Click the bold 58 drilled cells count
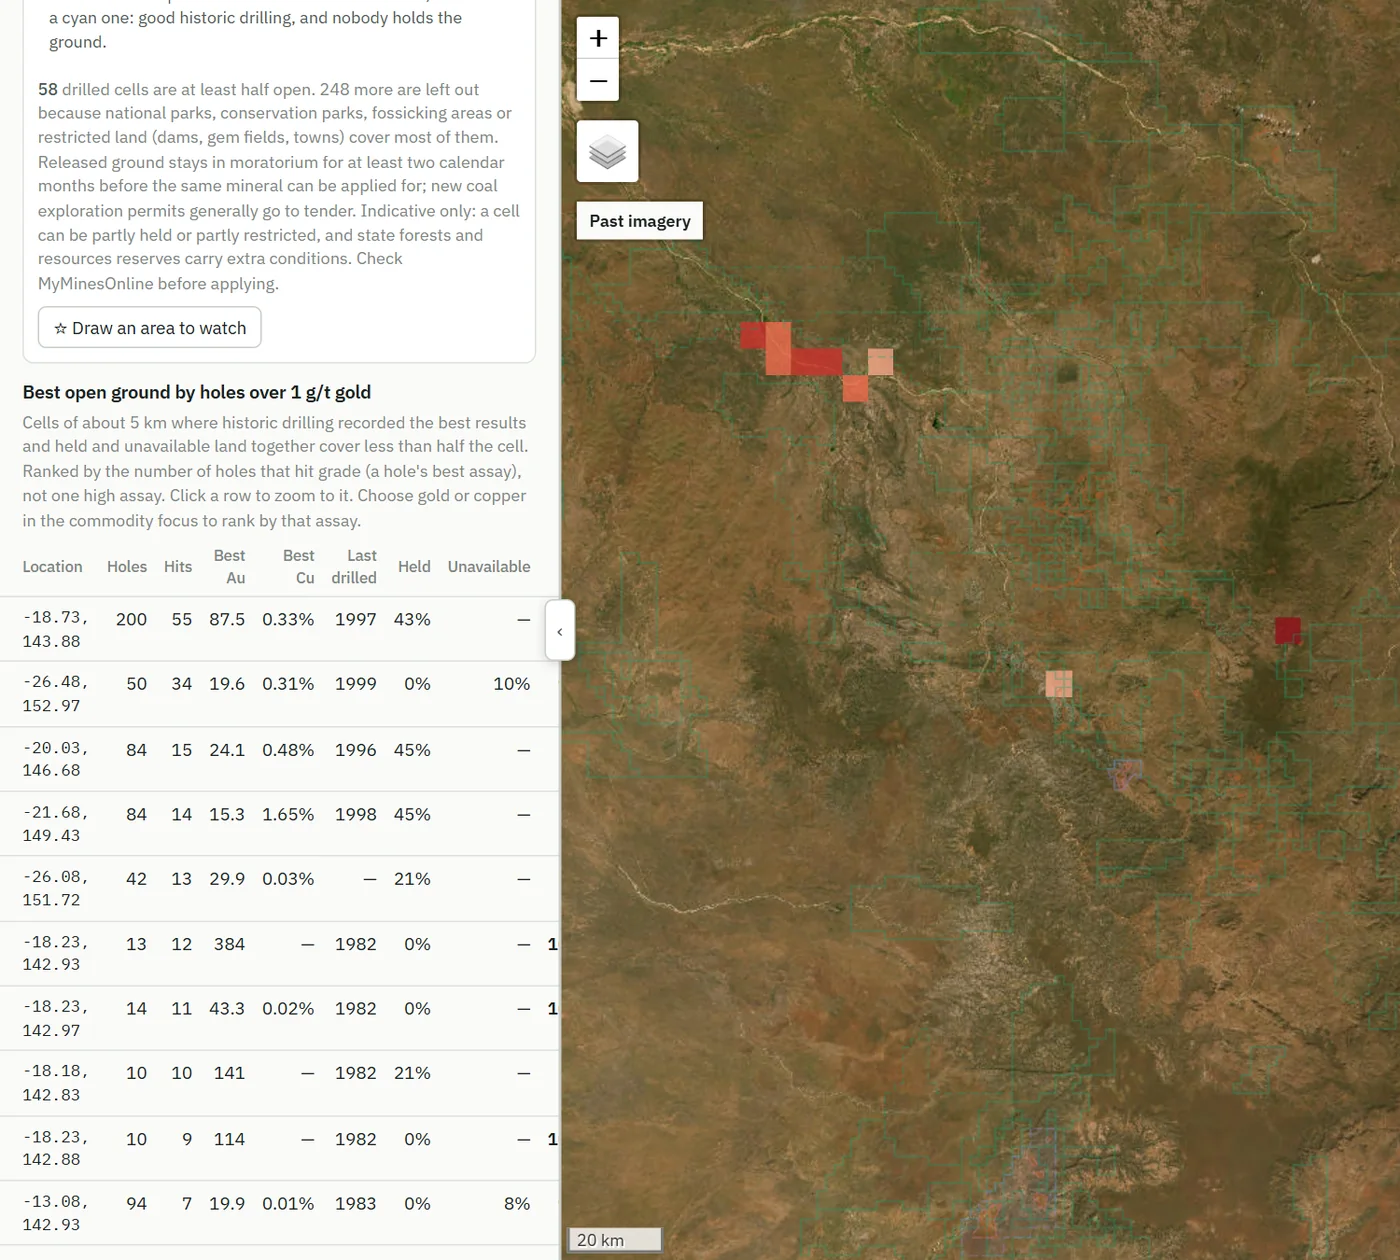 coord(48,89)
